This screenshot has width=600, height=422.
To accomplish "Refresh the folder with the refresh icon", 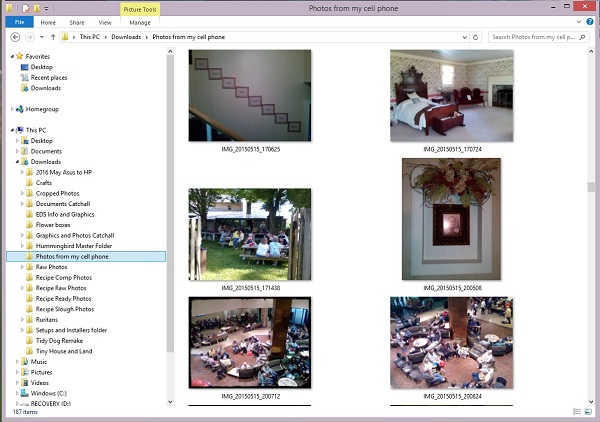I will point(476,37).
